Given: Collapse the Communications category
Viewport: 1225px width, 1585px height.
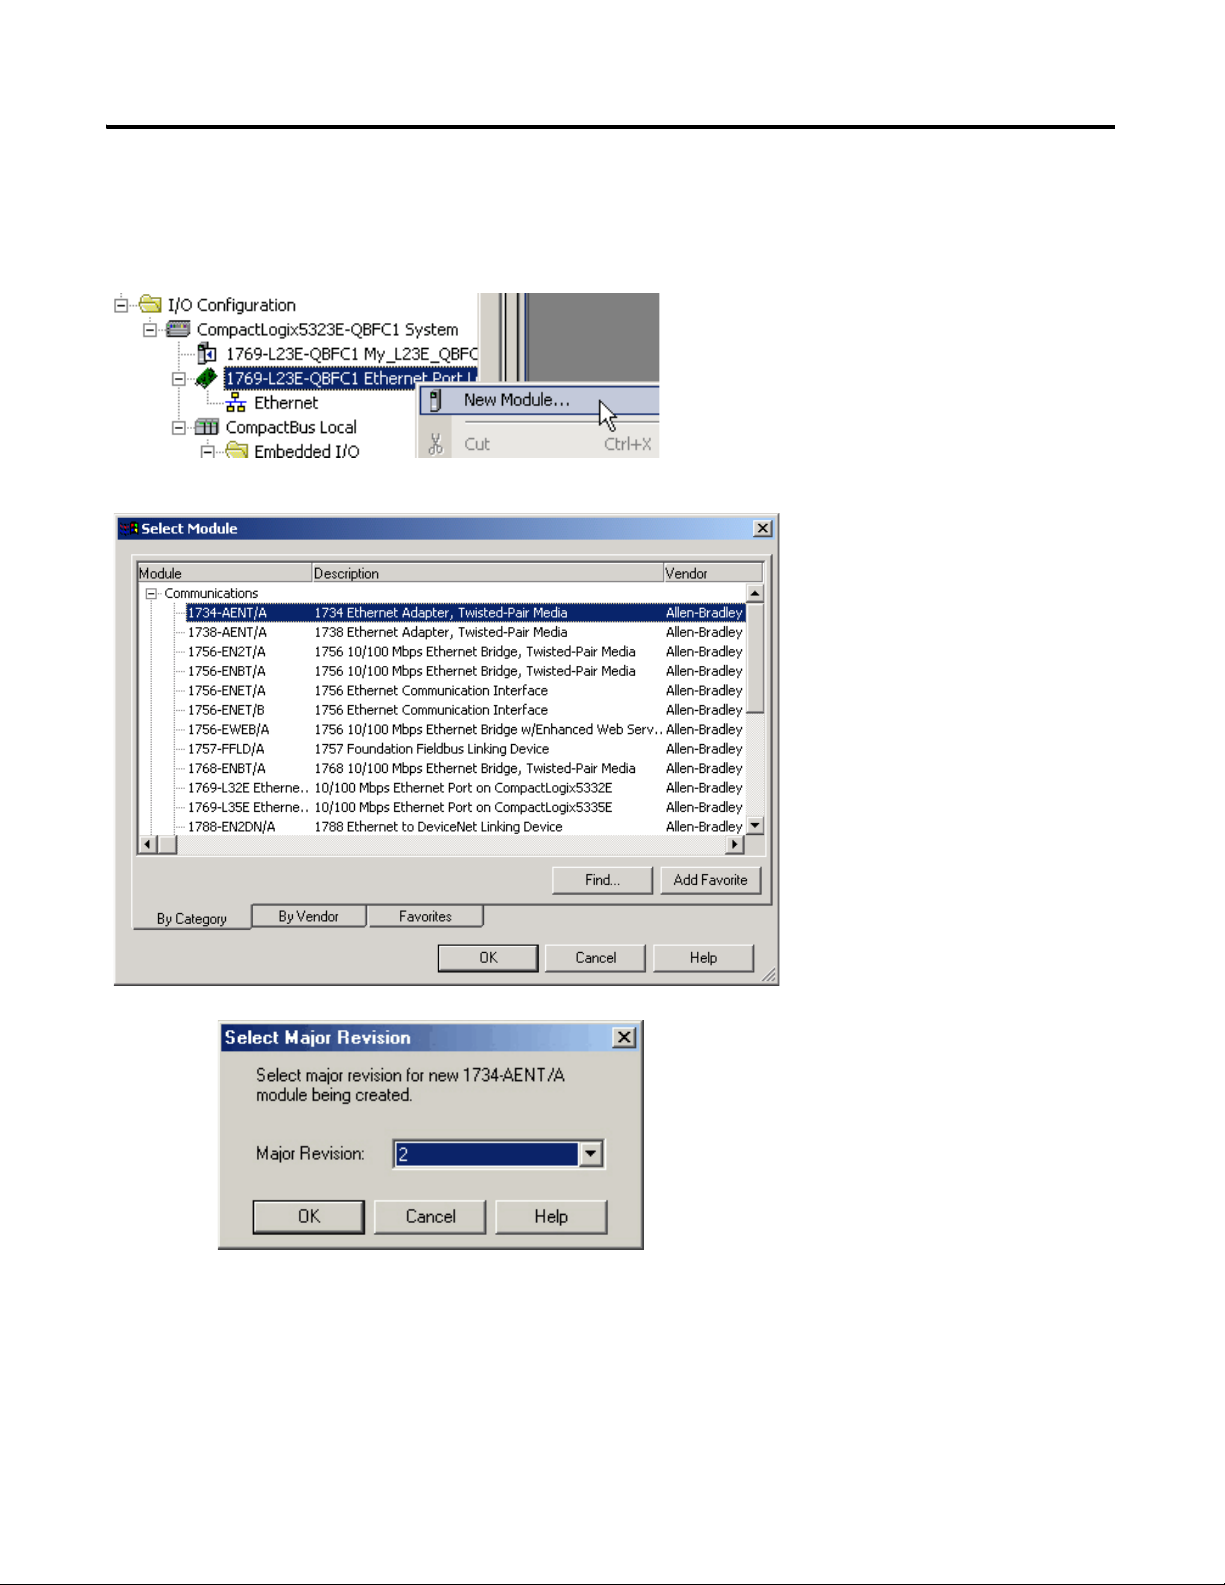Looking at the screenshot, I should (x=152, y=593).
